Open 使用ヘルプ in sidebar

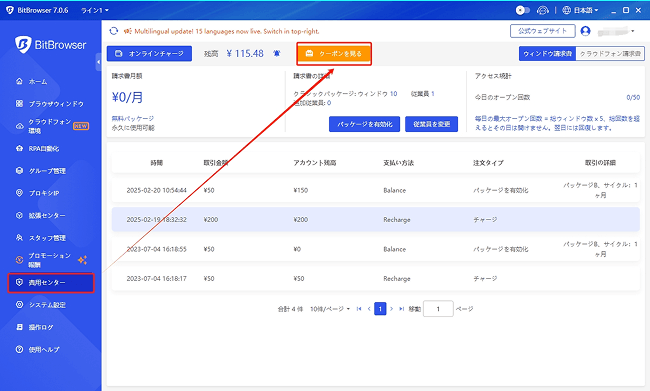pos(44,350)
